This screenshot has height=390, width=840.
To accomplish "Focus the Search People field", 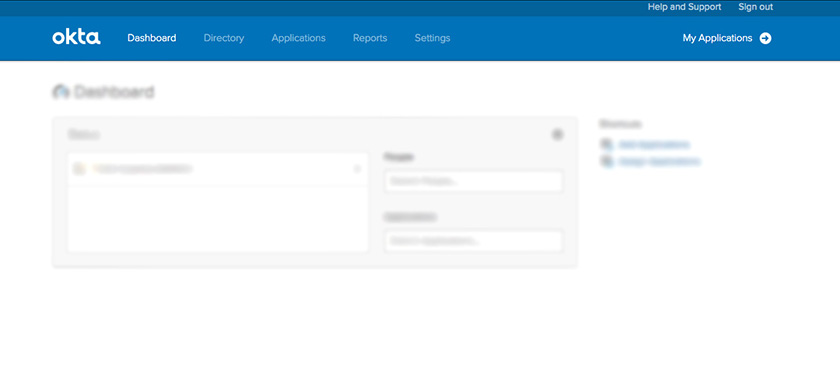I will click(474, 182).
